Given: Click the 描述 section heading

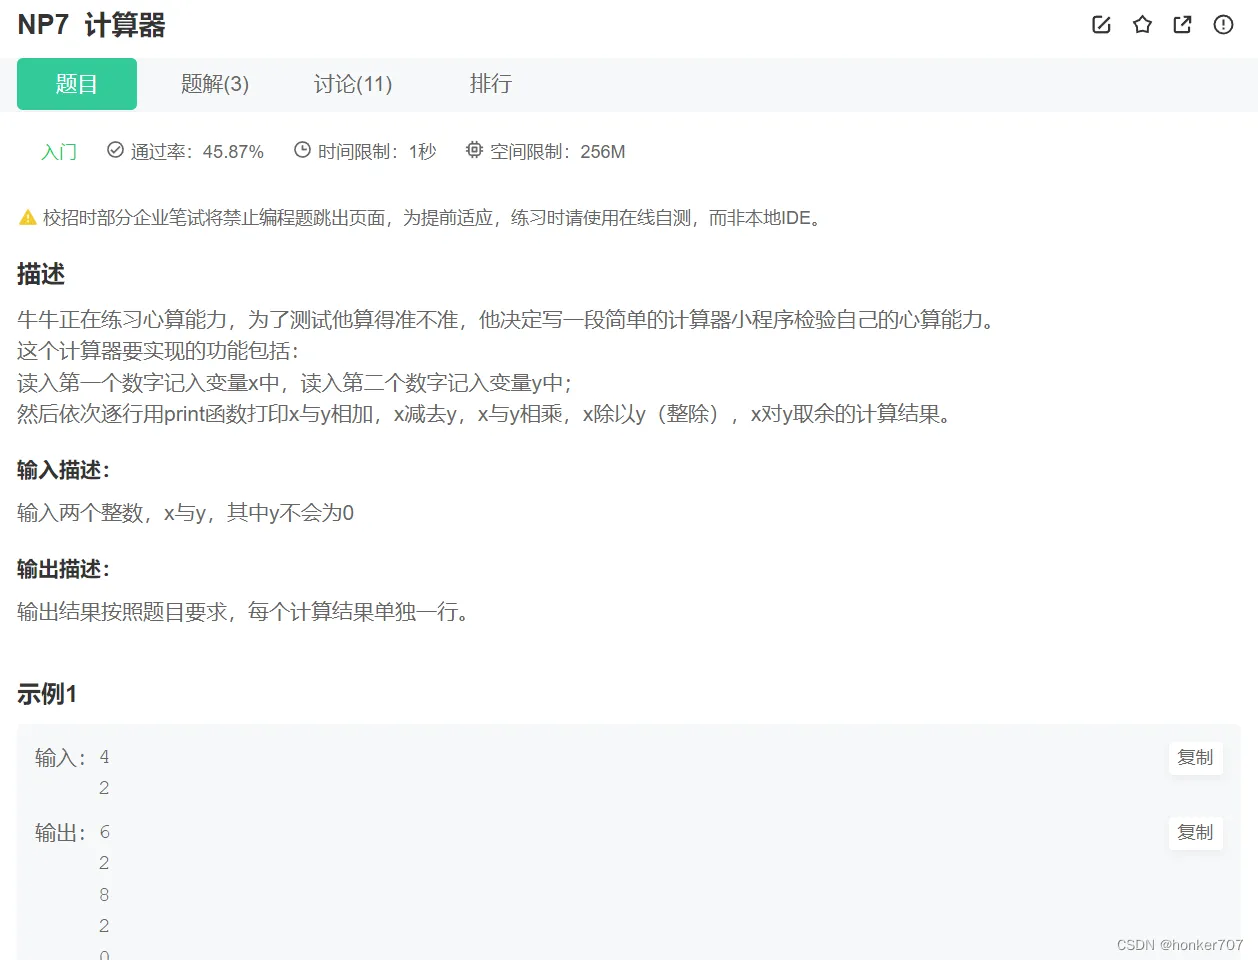Looking at the screenshot, I should click(x=40, y=274).
